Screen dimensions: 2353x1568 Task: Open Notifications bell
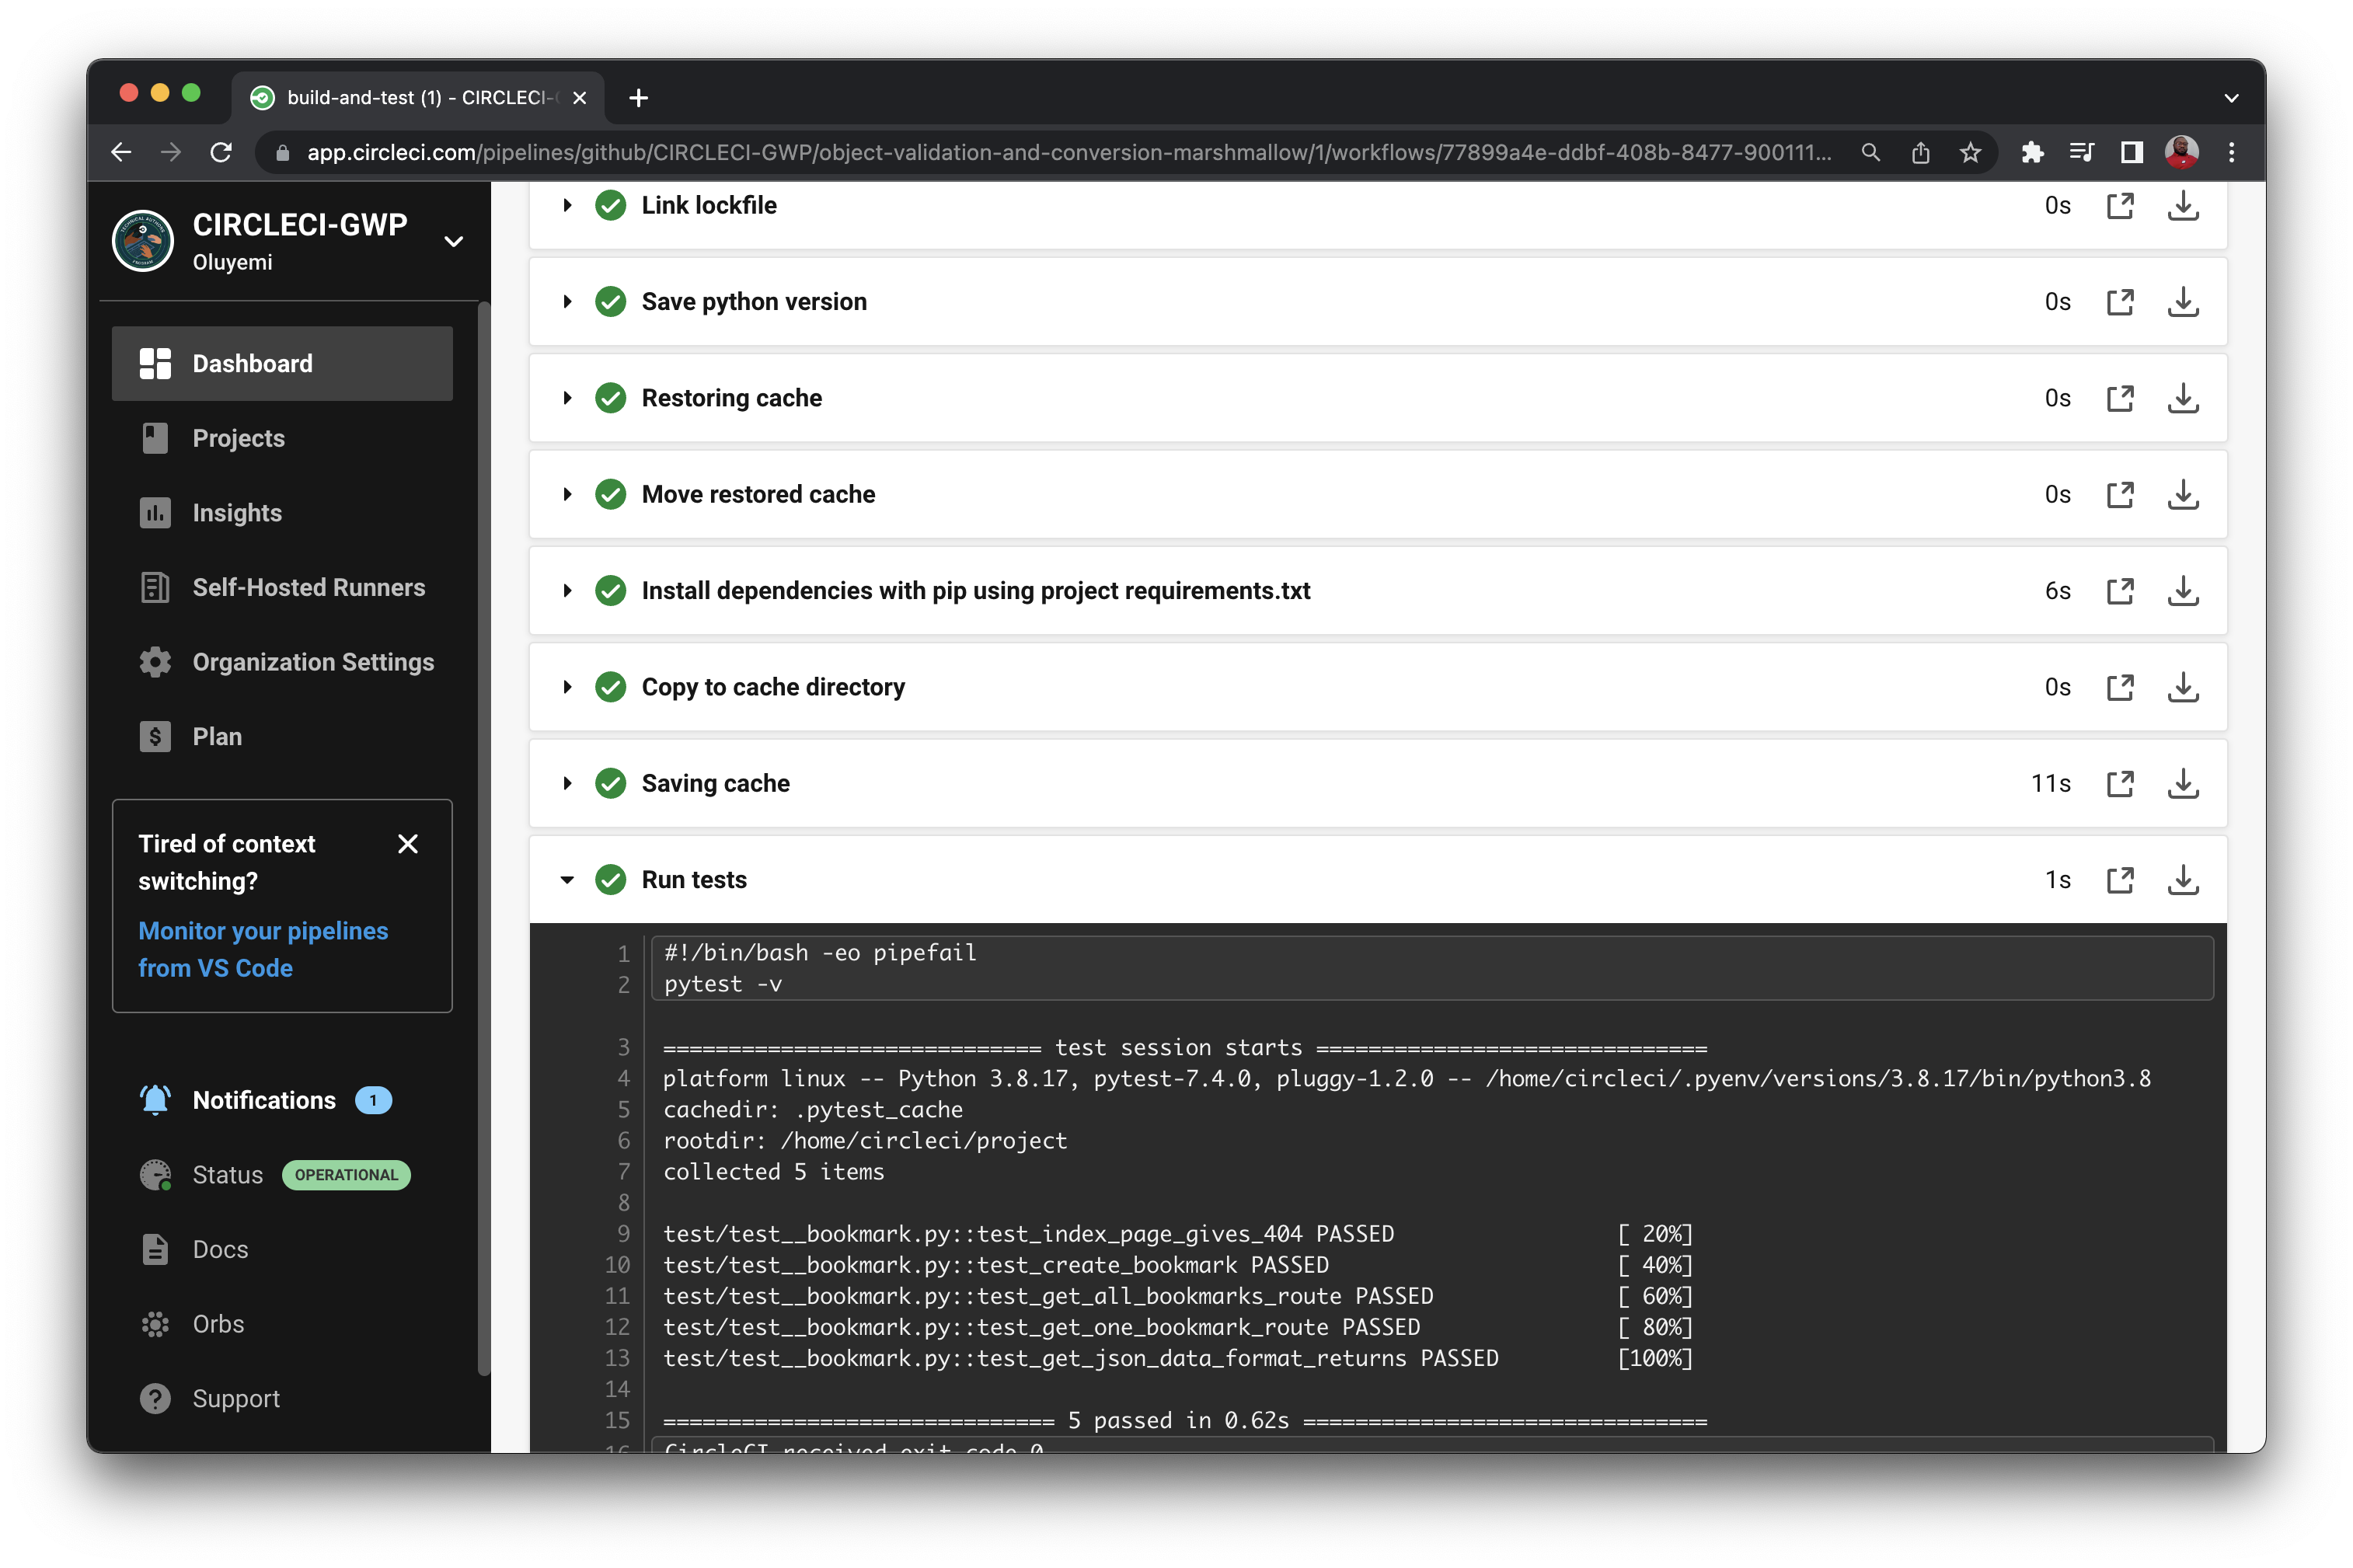coord(263,1100)
